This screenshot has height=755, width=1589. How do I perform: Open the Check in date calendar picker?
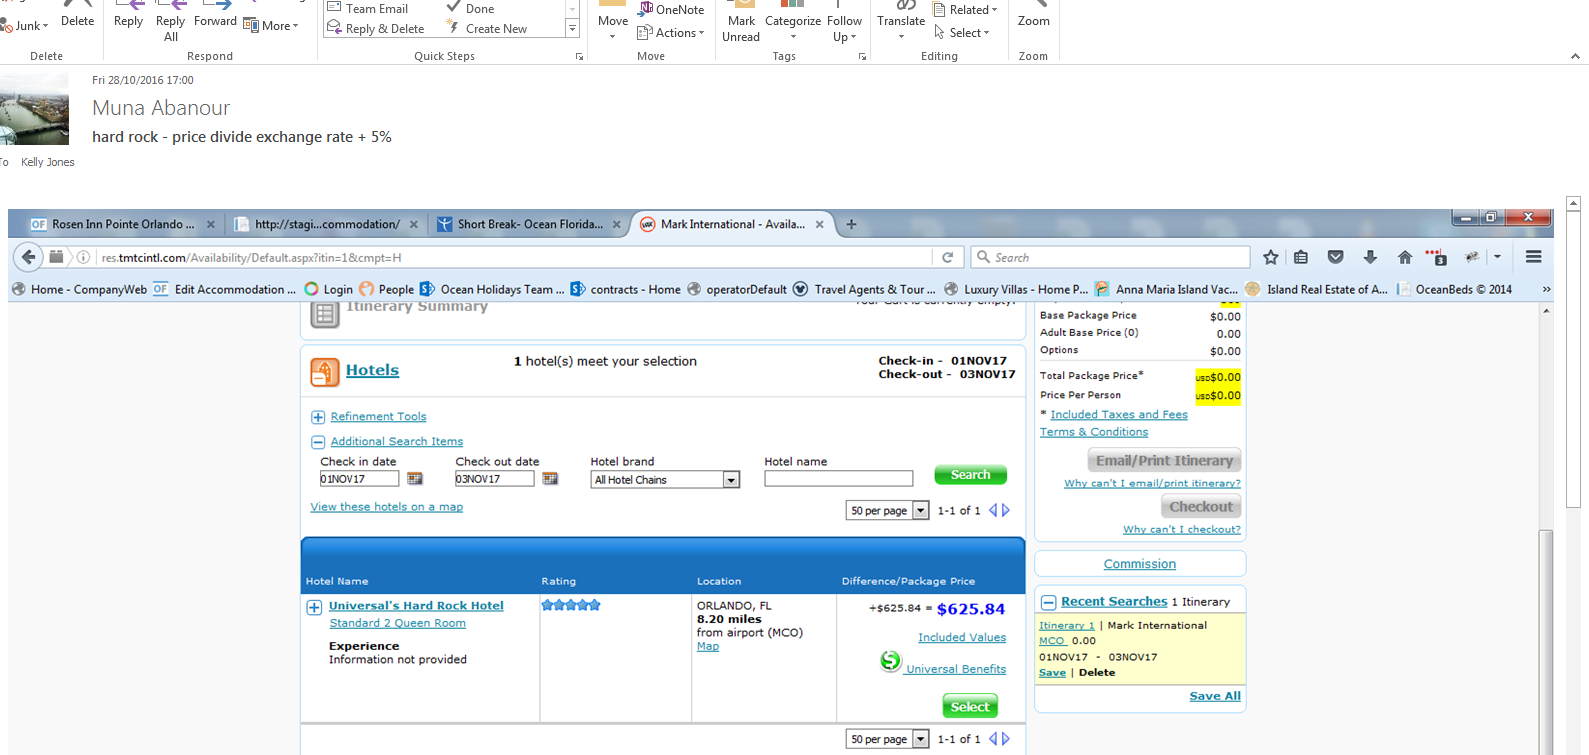[415, 479]
